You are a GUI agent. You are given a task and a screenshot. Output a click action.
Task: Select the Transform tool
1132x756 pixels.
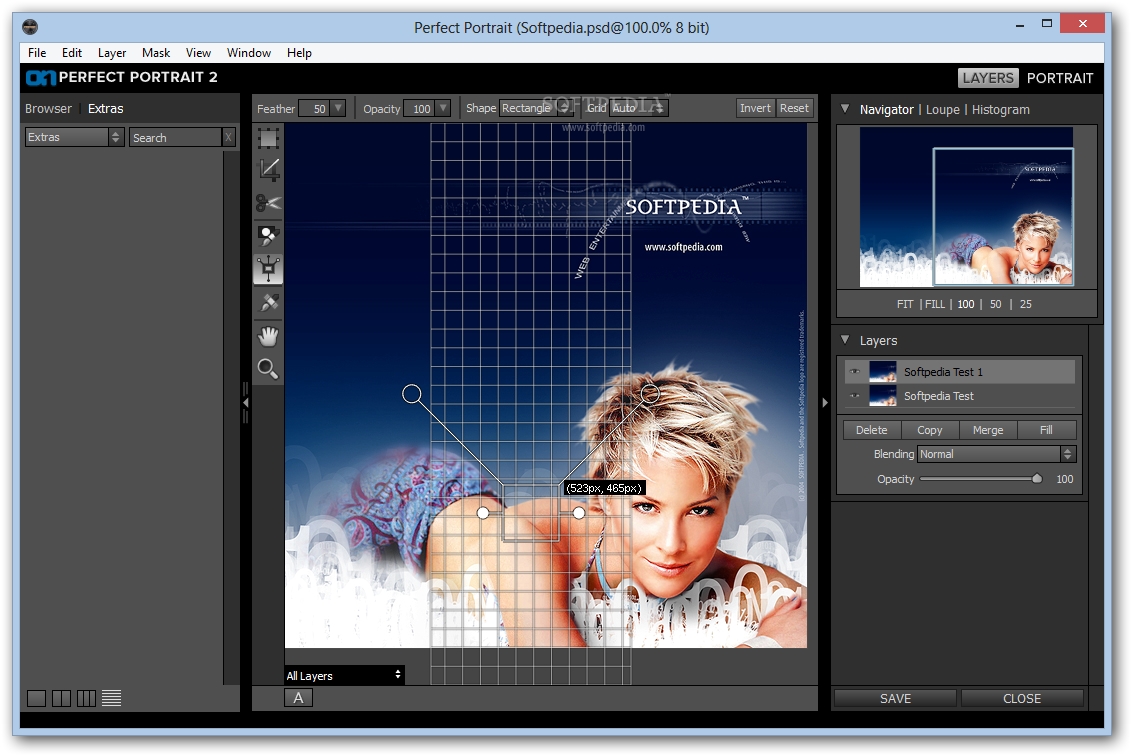point(268,137)
